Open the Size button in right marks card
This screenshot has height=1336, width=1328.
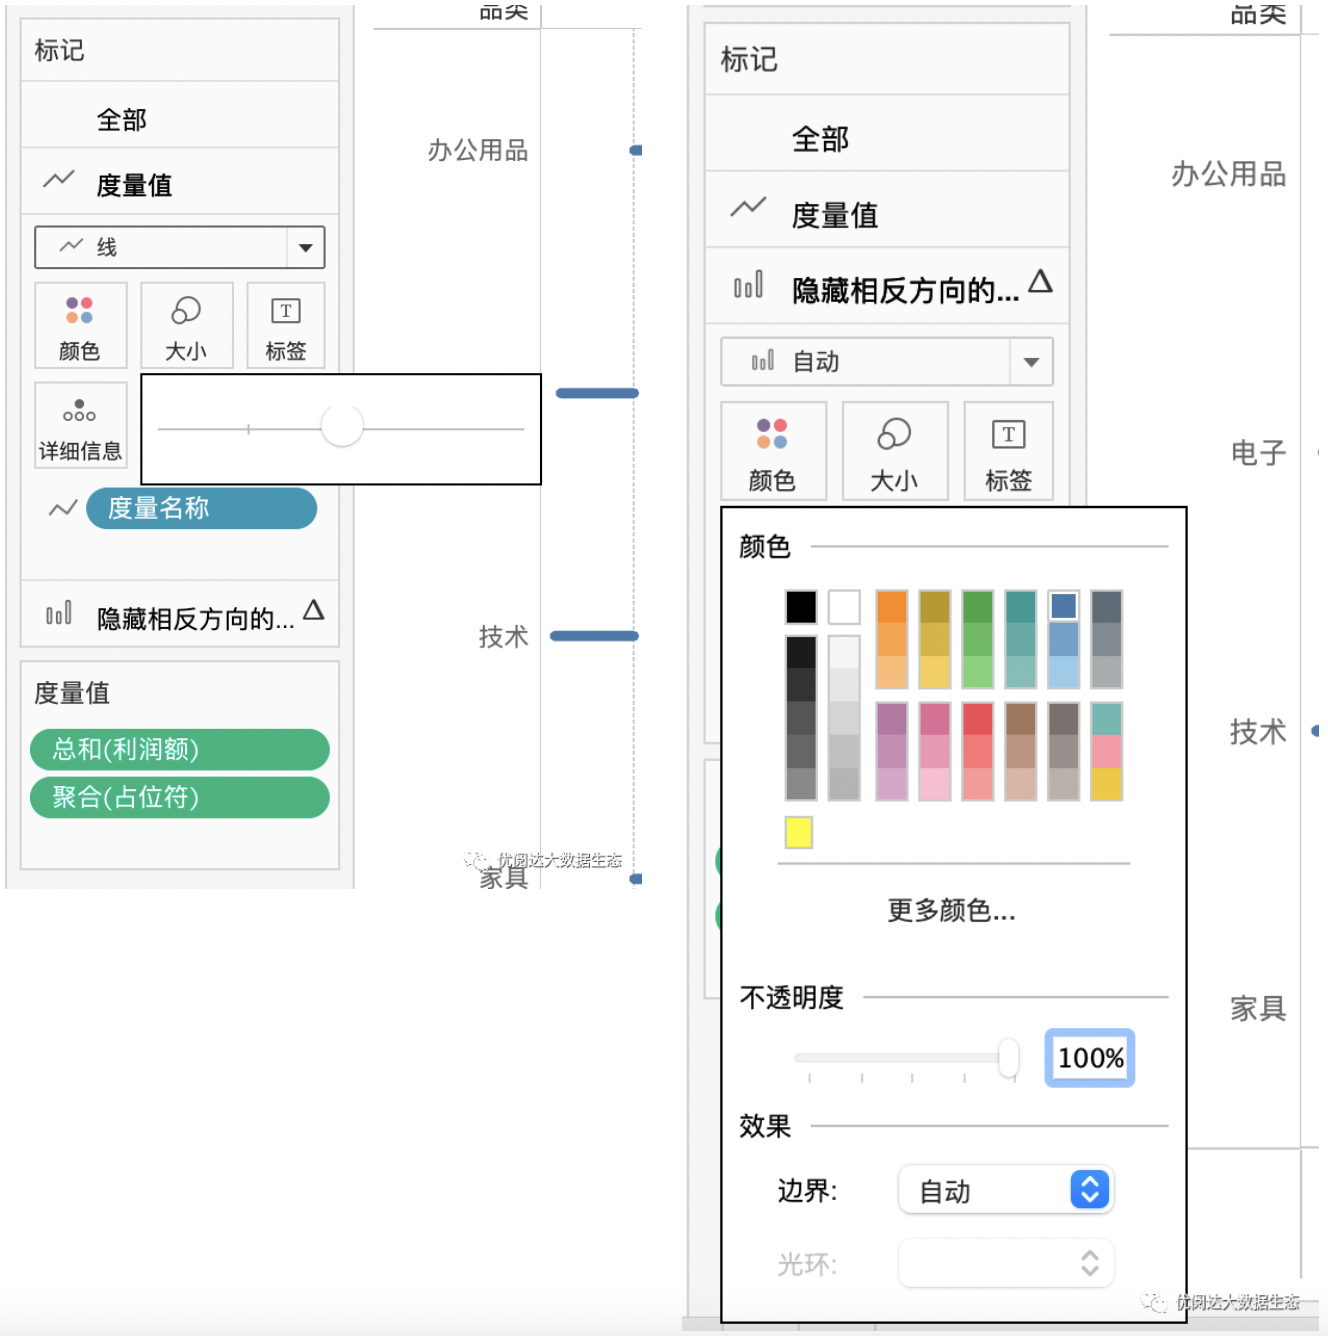tap(894, 451)
